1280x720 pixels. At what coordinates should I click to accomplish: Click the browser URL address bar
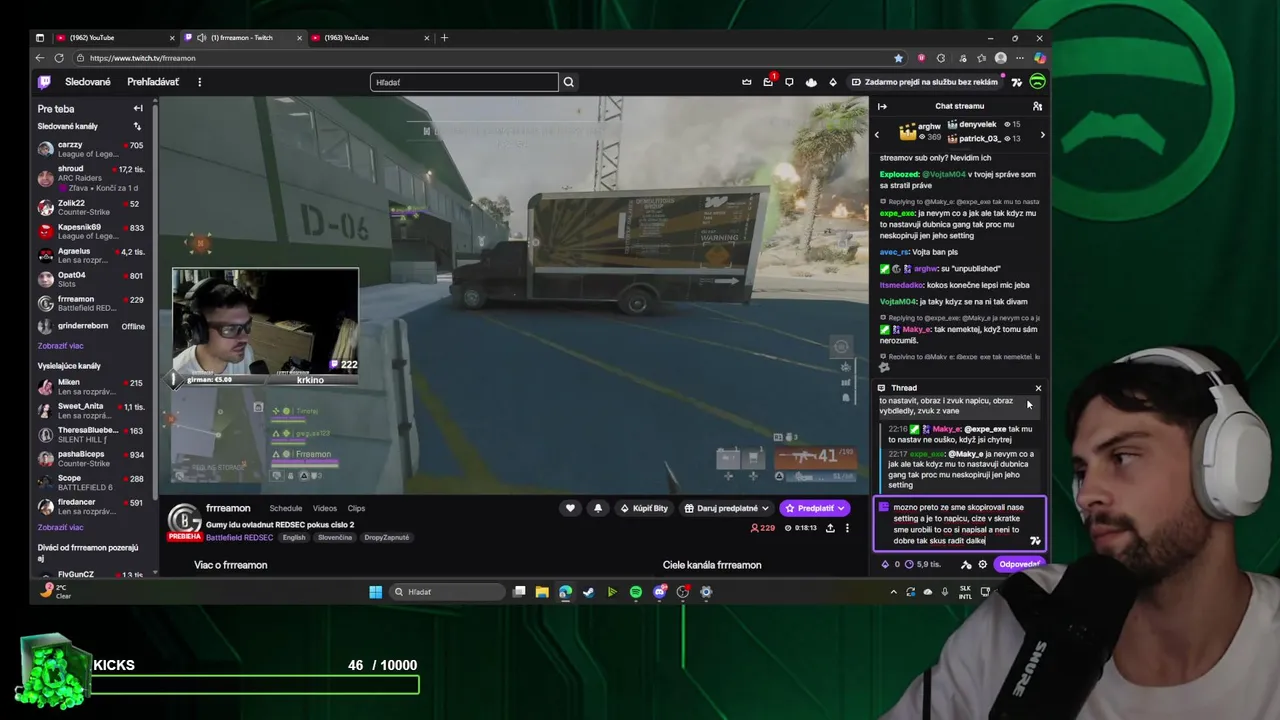coord(480,58)
